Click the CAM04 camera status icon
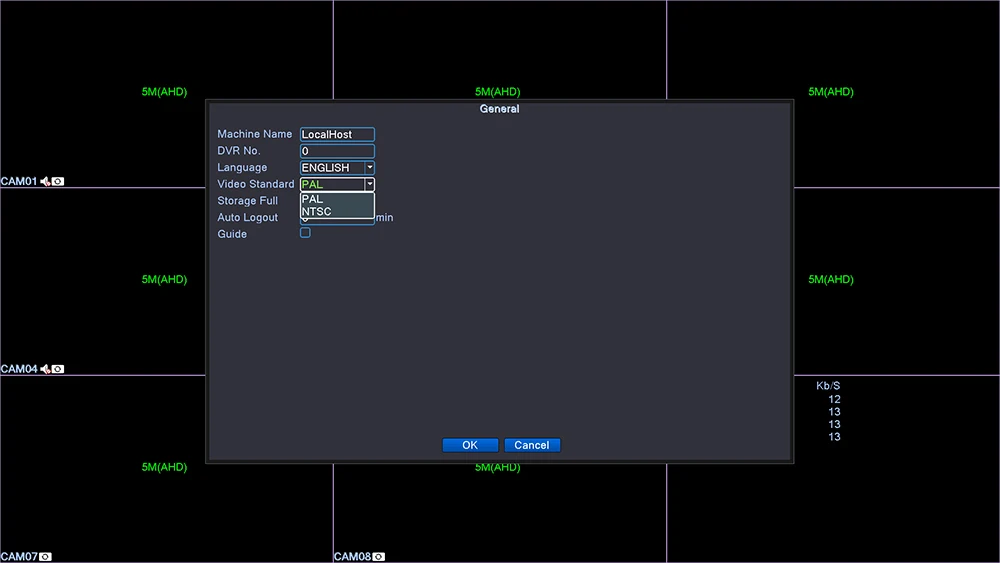1000x563 pixels. (x=58, y=369)
